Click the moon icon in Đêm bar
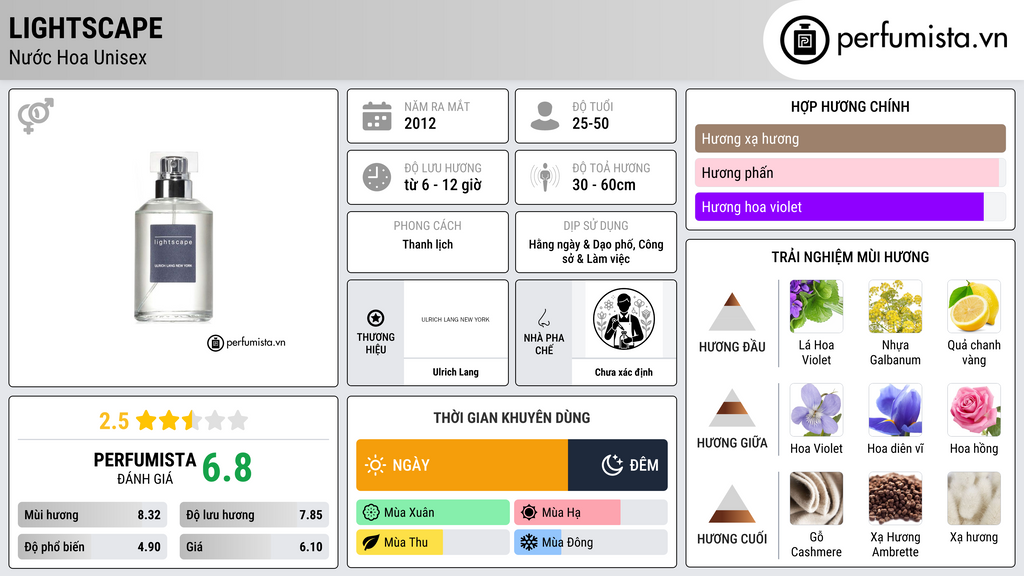Image resolution: width=1024 pixels, height=576 pixels. tap(612, 465)
